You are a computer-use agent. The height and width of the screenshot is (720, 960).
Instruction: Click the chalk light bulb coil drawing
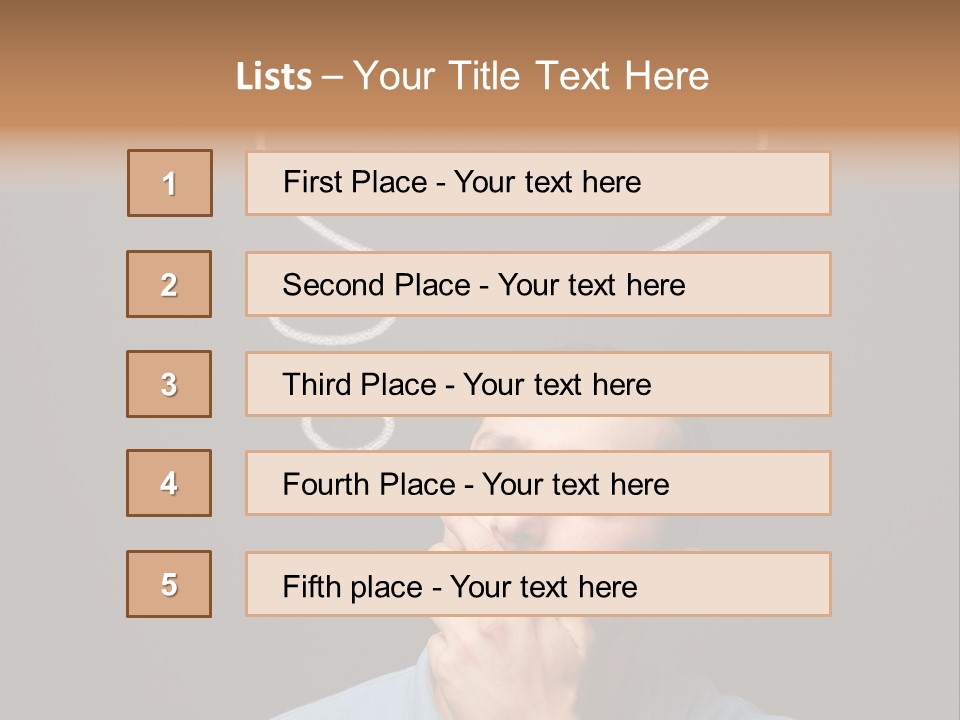pos(350,430)
